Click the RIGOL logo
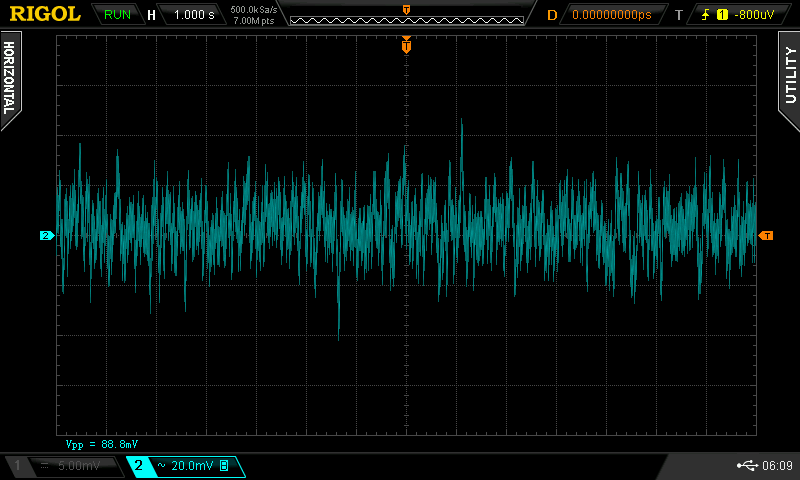Viewport: 800px width, 480px height. tap(45, 14)
